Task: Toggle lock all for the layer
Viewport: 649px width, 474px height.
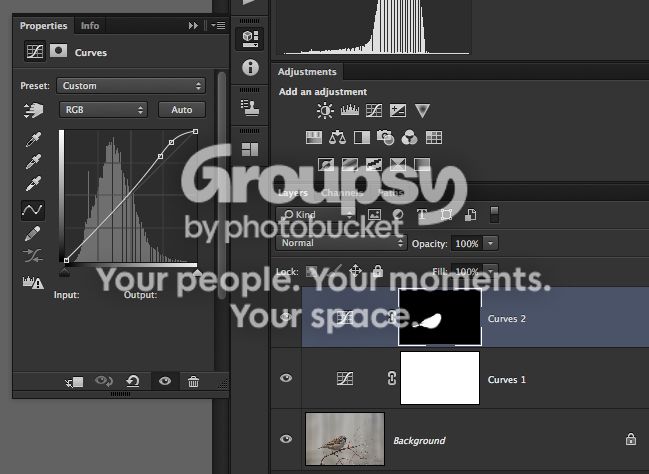Action: point(377,271)
